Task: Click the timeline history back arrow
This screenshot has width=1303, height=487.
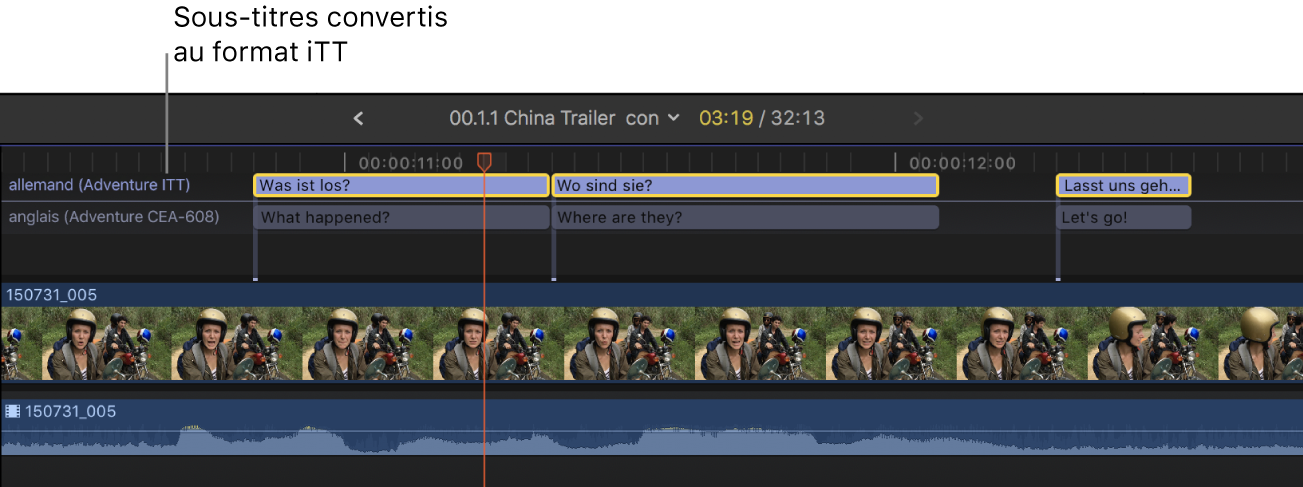Action: tap(358, 119)
